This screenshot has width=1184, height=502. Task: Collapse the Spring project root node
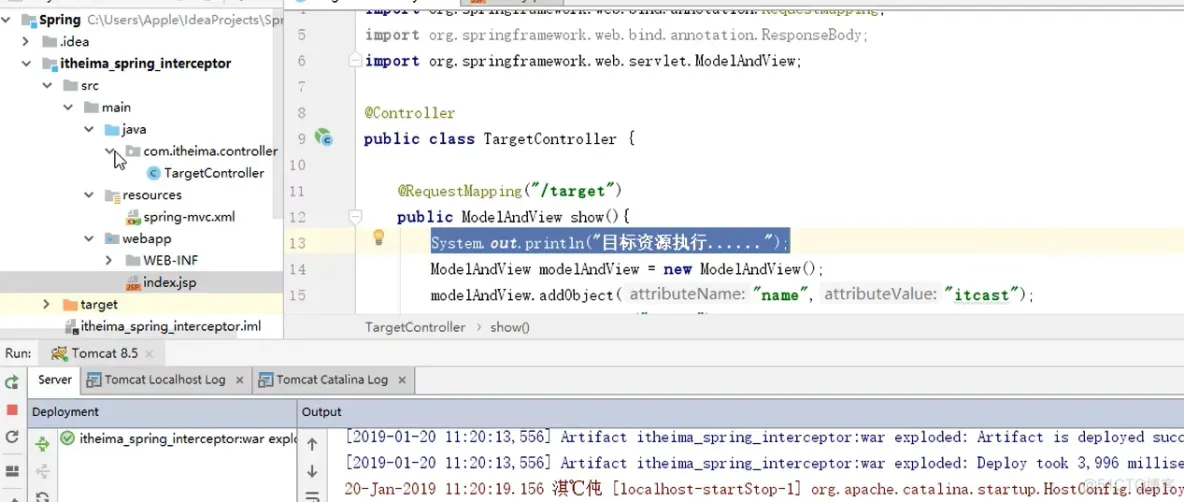click(7, 20)
